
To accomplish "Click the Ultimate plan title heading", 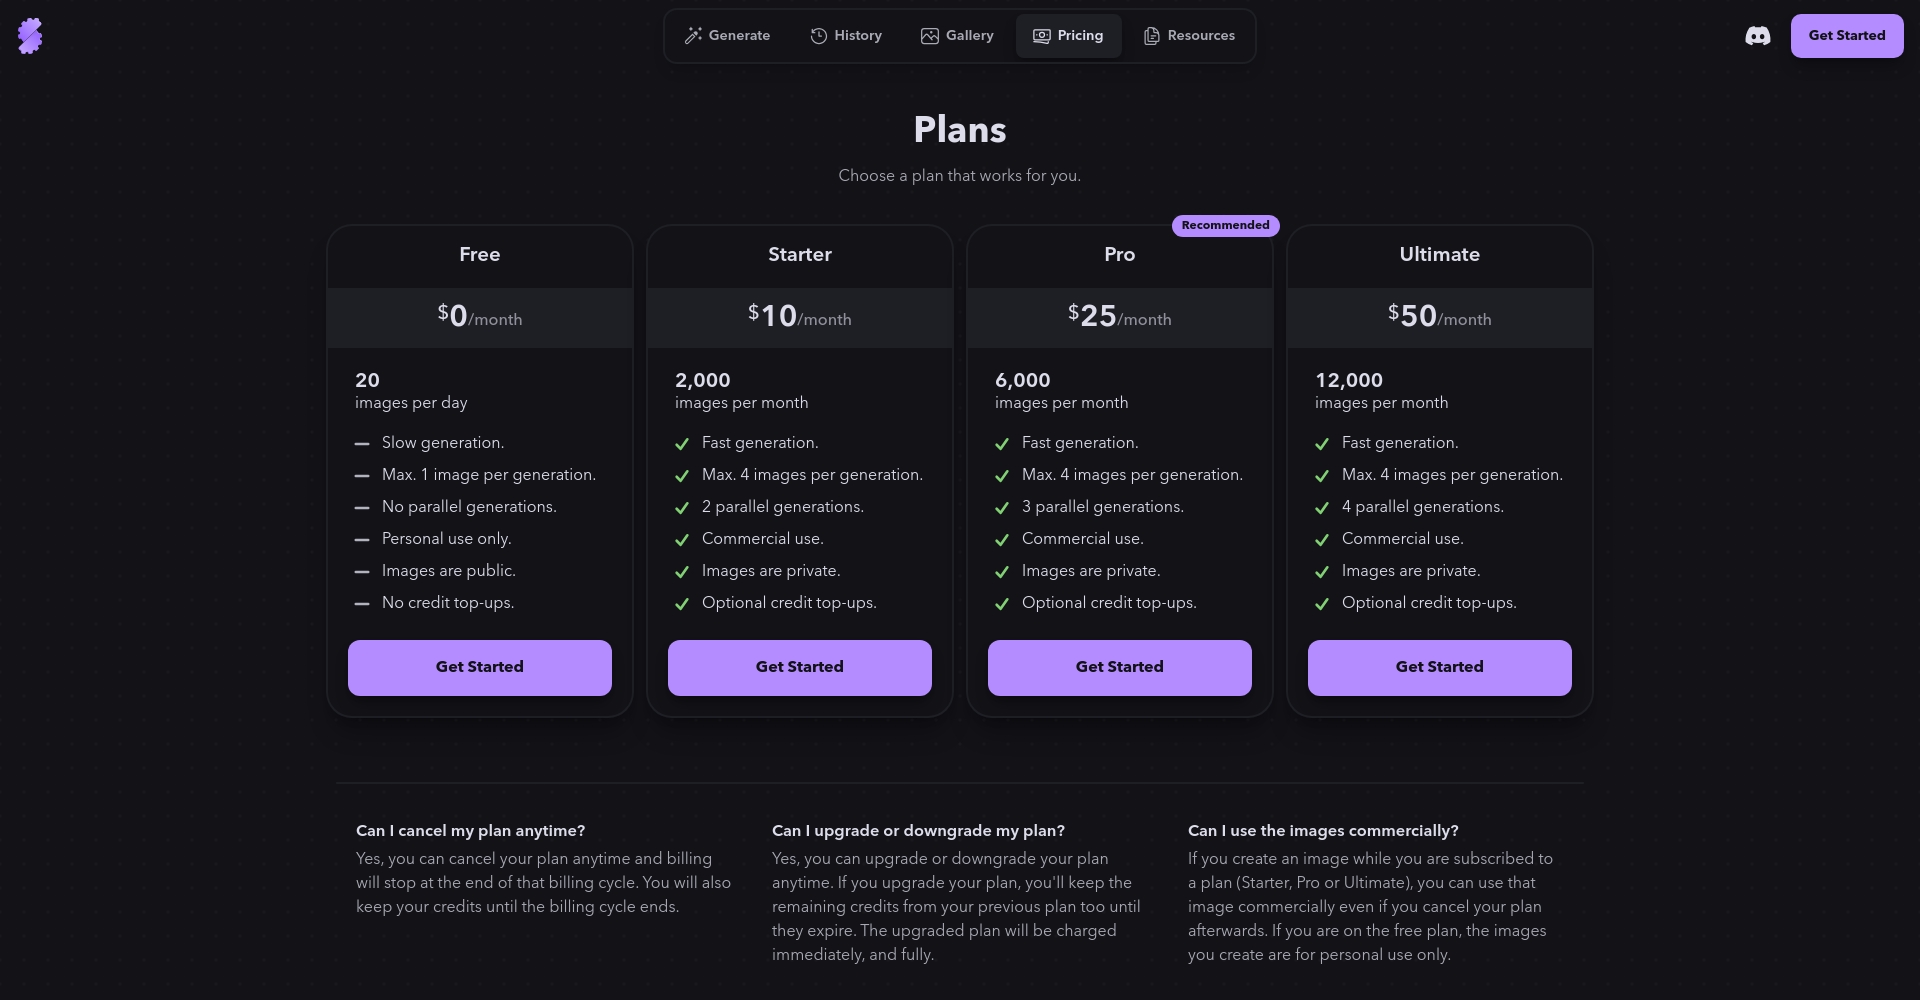I will (x=1439, y=254).
